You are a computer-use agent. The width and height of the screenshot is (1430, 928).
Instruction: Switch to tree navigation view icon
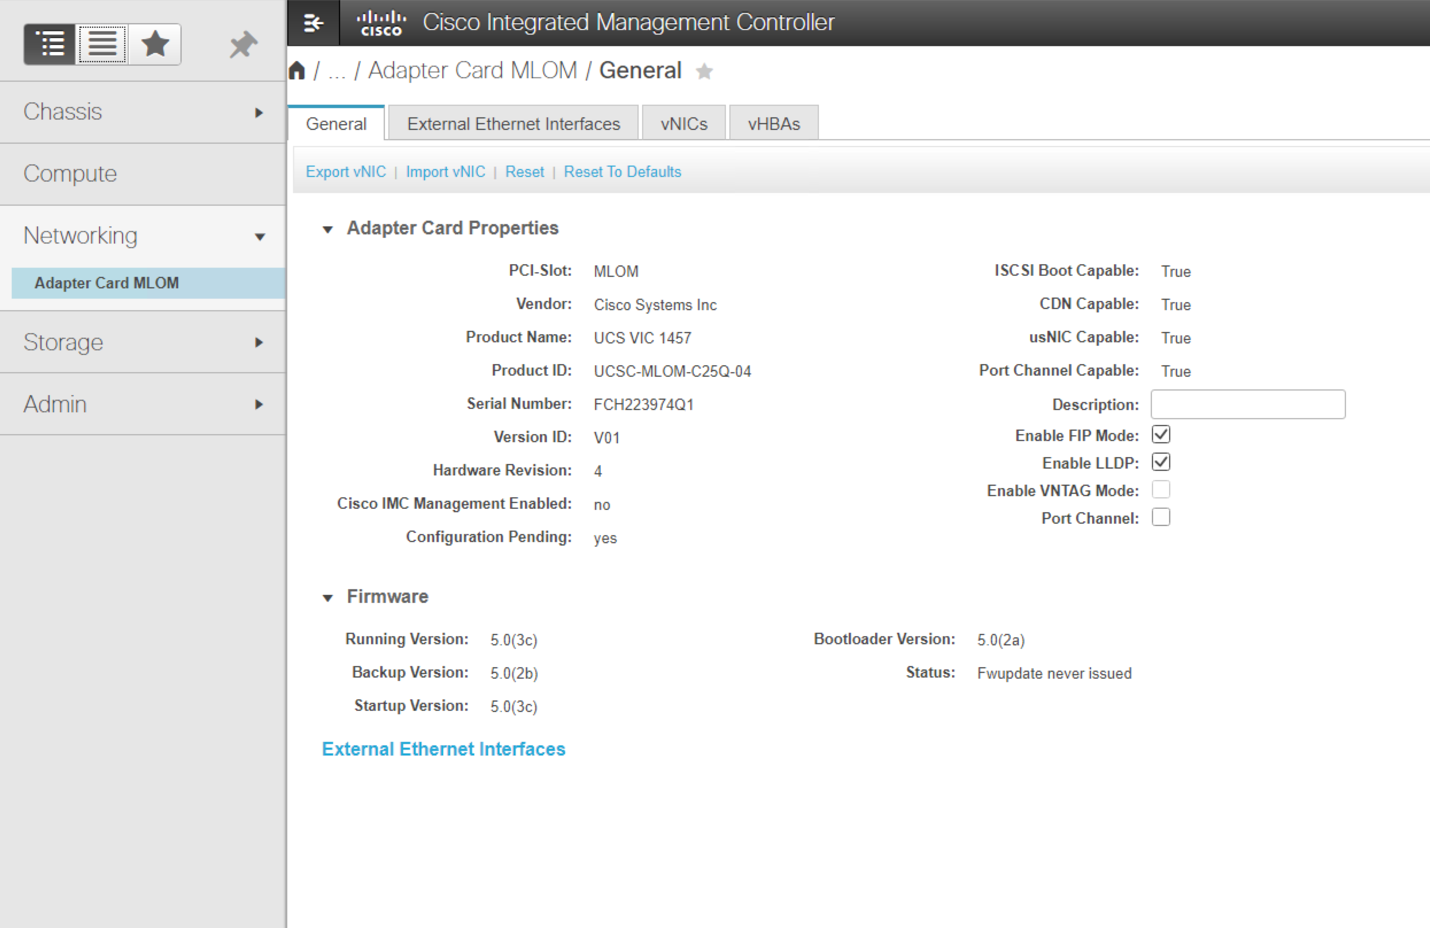click(50, 44)
